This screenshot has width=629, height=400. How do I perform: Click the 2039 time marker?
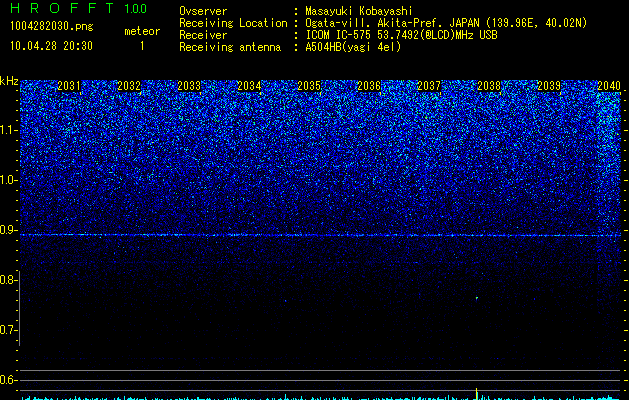(x=549, y=85)
